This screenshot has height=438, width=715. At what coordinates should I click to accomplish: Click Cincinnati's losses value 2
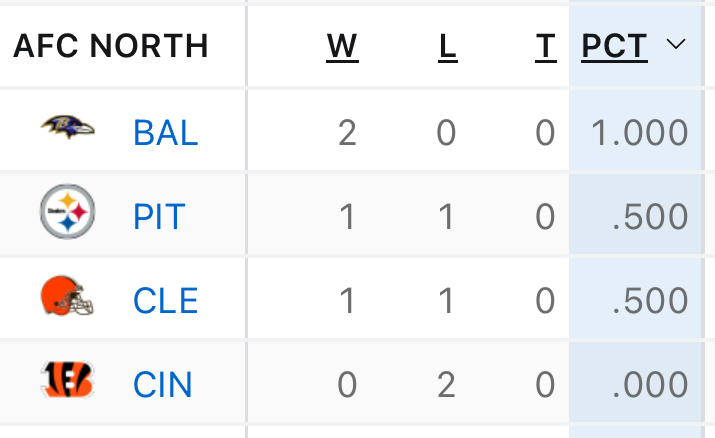pos(446,385)
